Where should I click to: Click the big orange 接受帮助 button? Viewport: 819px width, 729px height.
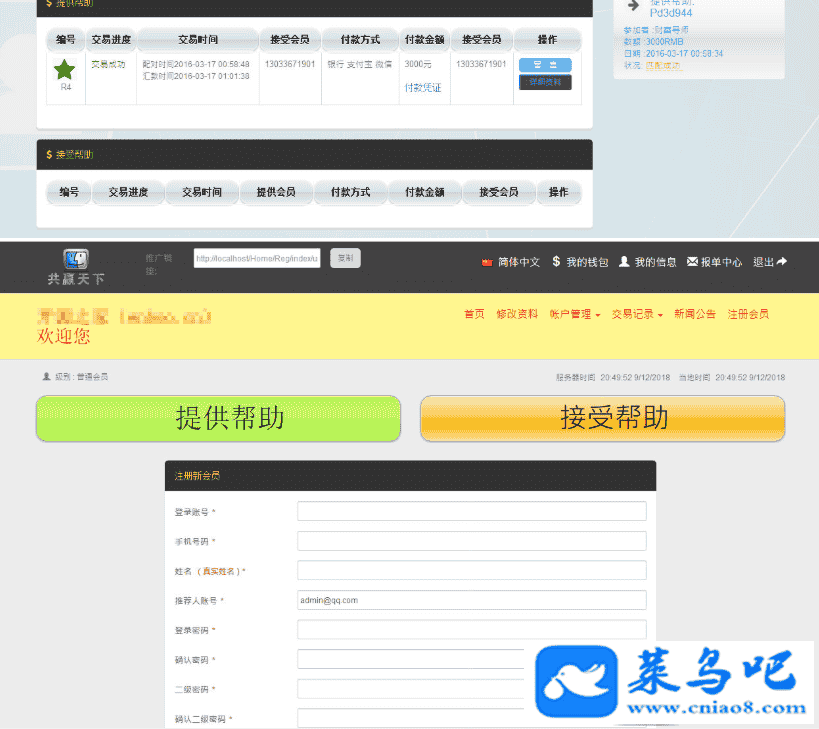pyautogui.click(x=603, y=418)
